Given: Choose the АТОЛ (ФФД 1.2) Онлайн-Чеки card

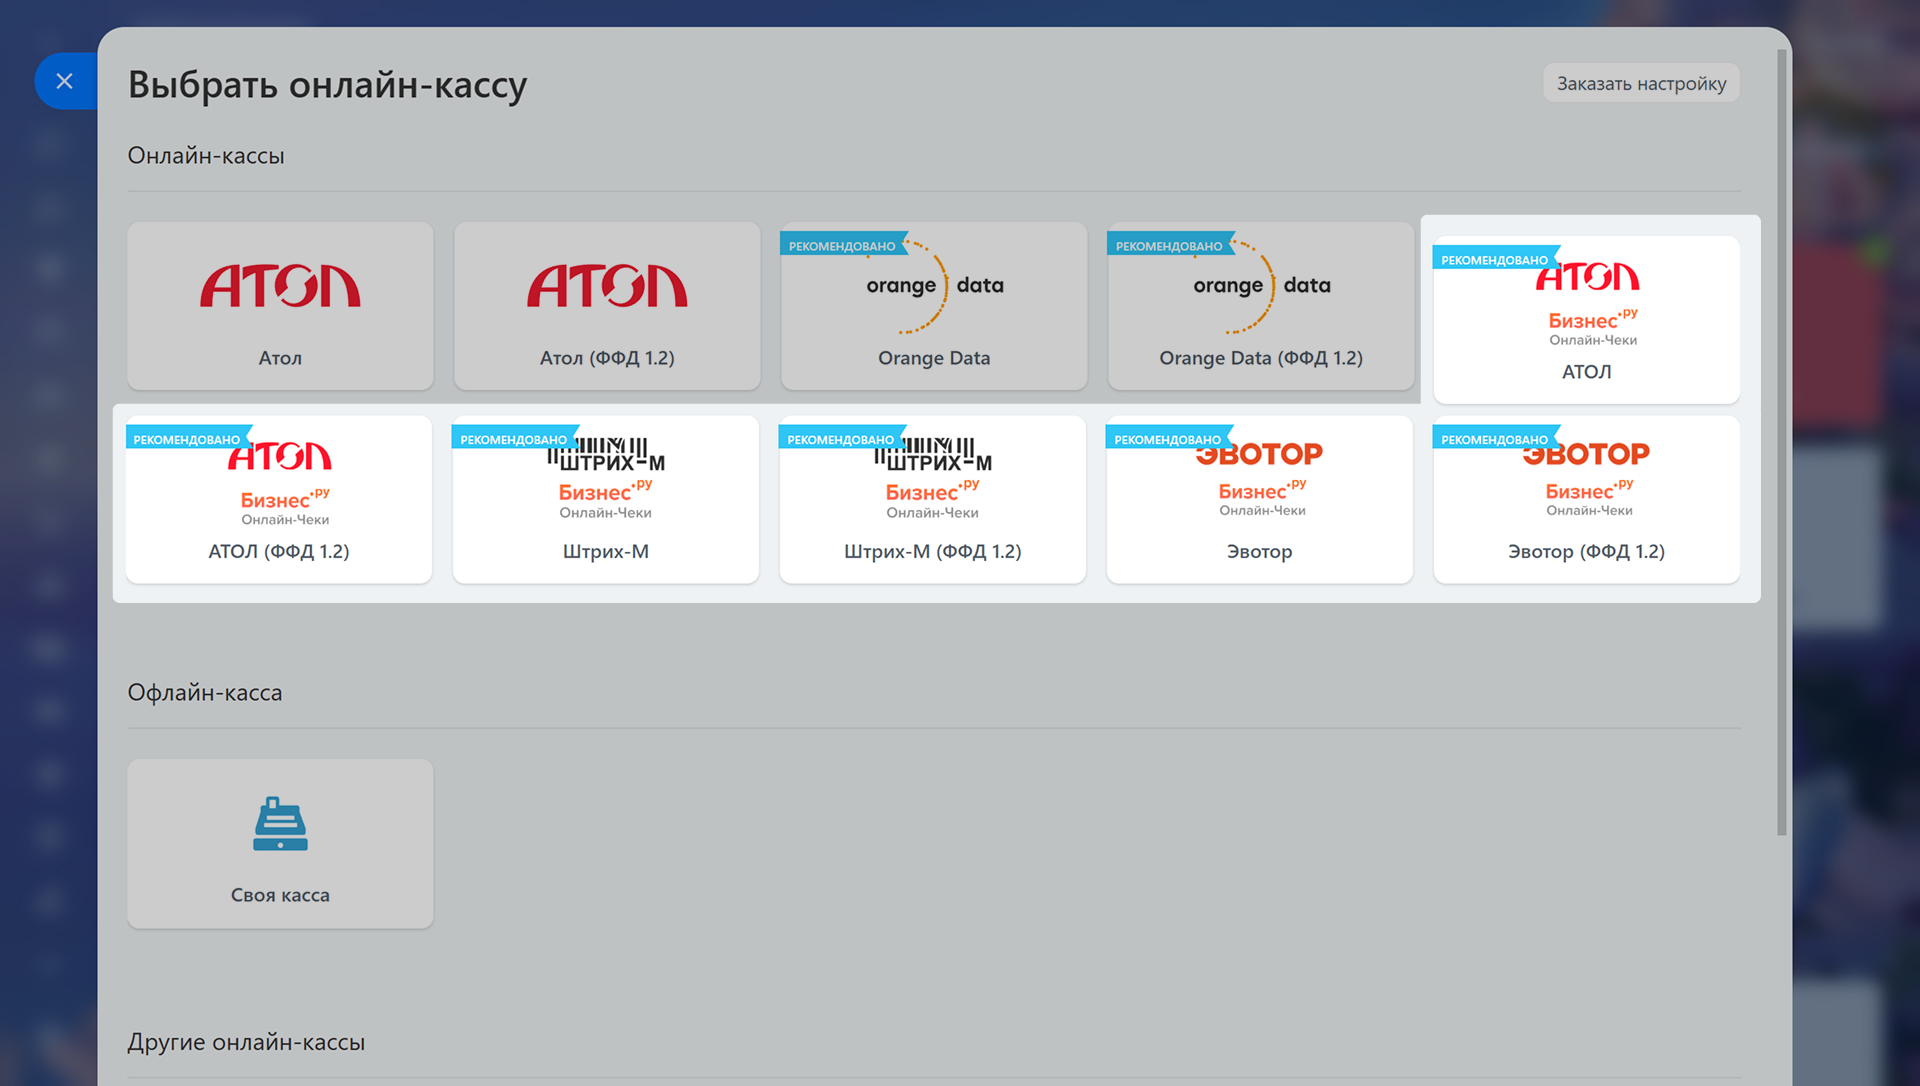Looking at the screenshot, I should pos(279,500).
